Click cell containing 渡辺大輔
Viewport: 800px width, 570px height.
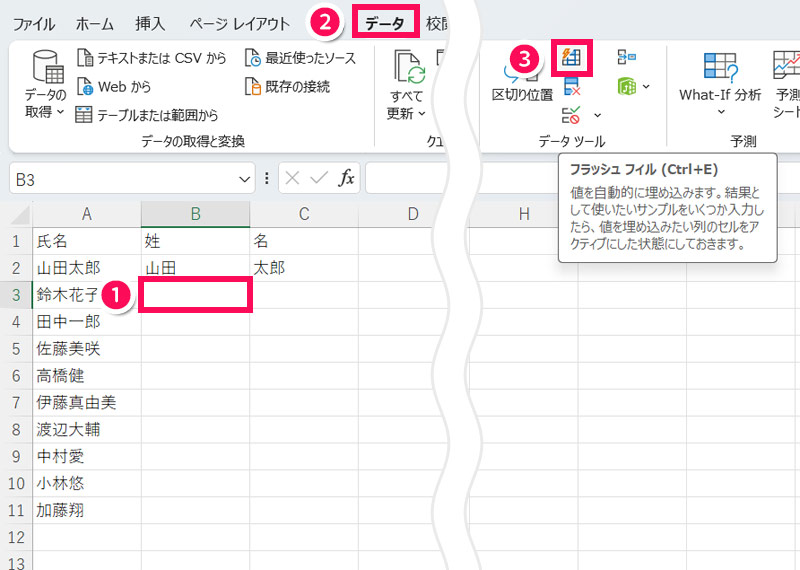(x=87, y=430)
